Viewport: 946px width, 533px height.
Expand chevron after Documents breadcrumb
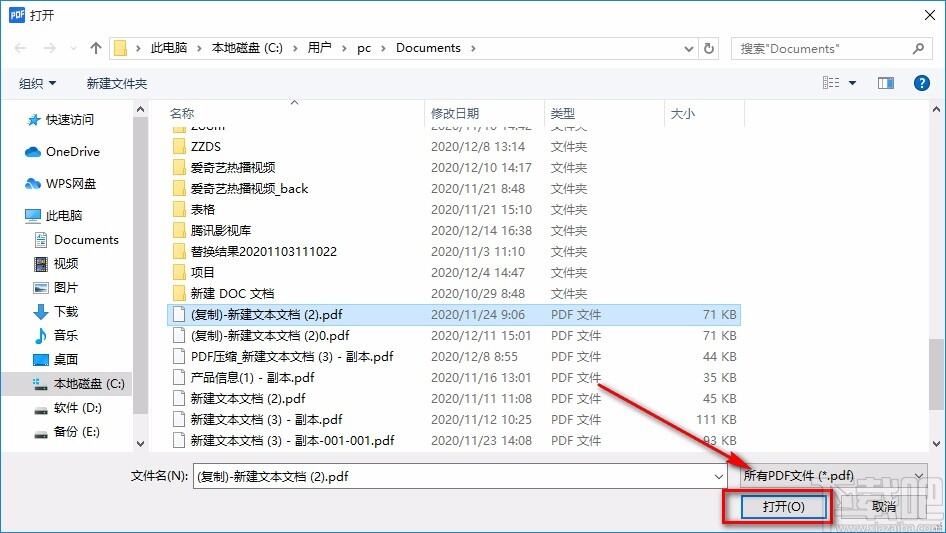point(473,48)
